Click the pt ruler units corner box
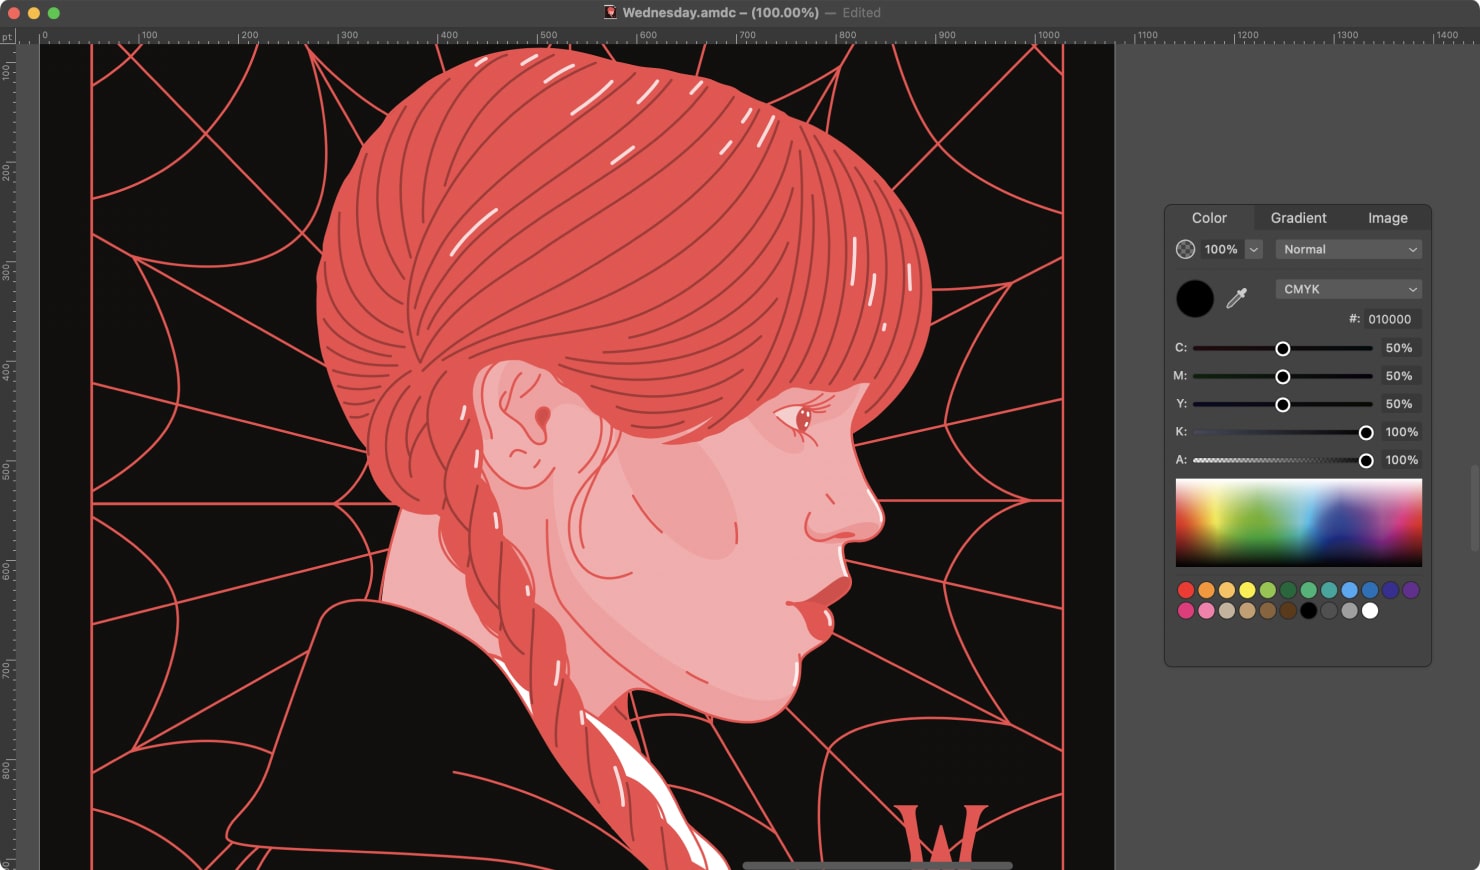Image resolution: width=1480 pixels, height=870 pixels. [8, 36]
